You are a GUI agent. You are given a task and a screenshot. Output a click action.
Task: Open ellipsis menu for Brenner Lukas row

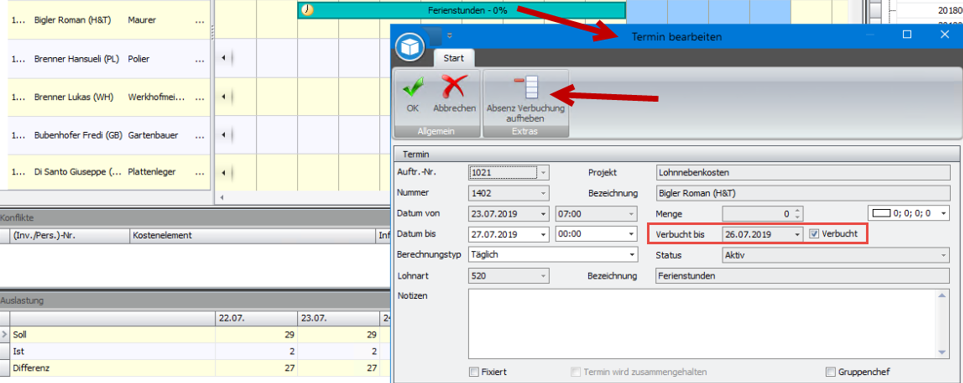click(x=199, y=97)
